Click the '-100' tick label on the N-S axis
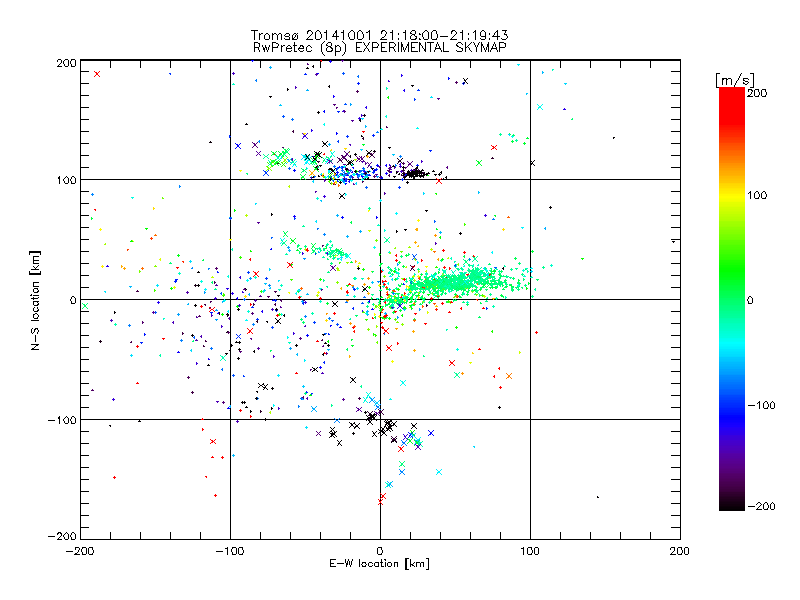 click(x=62, y=420)
